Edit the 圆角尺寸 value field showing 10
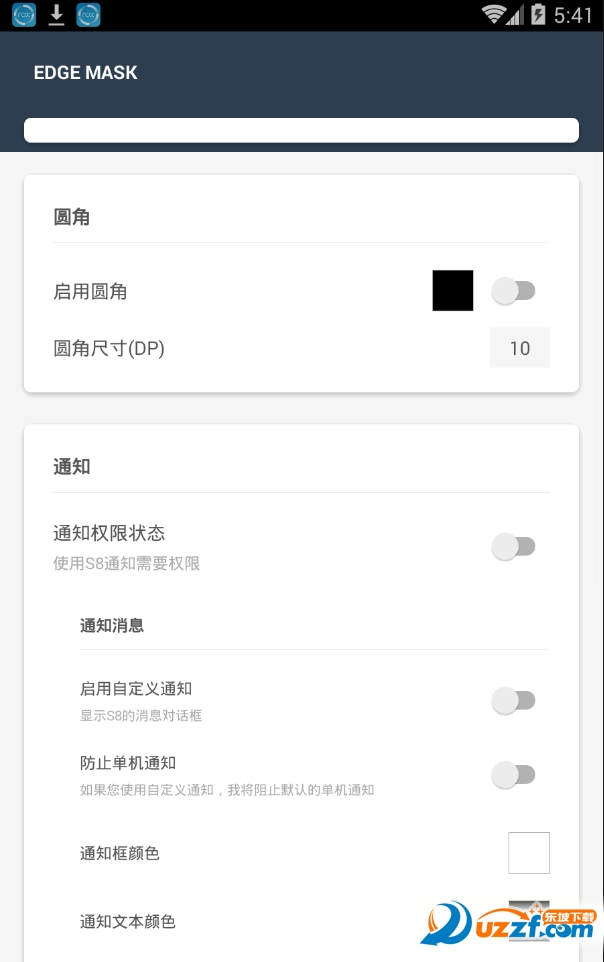Image resolution: width=604 pixels, height=962 pixels. point(520,348)
